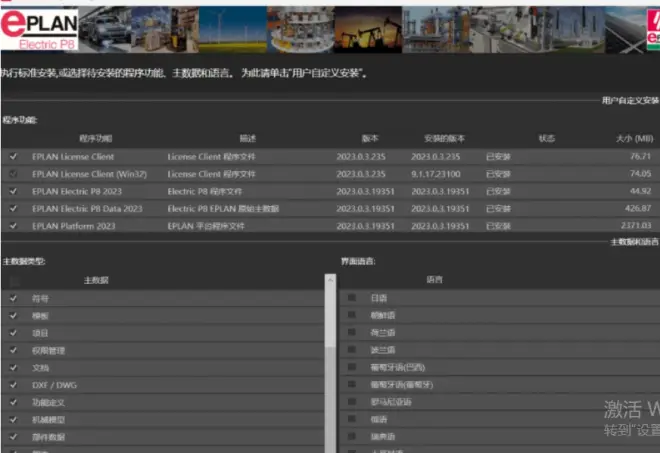Uncheck the 文档 master data checkbox
This screenshot has width=660, height=453.
click(13, 368)
